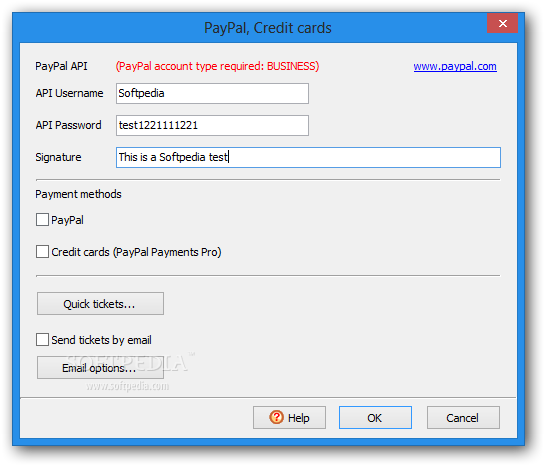545x466 pixels.
Task: Click the Signature label
Action: [58, 157]
